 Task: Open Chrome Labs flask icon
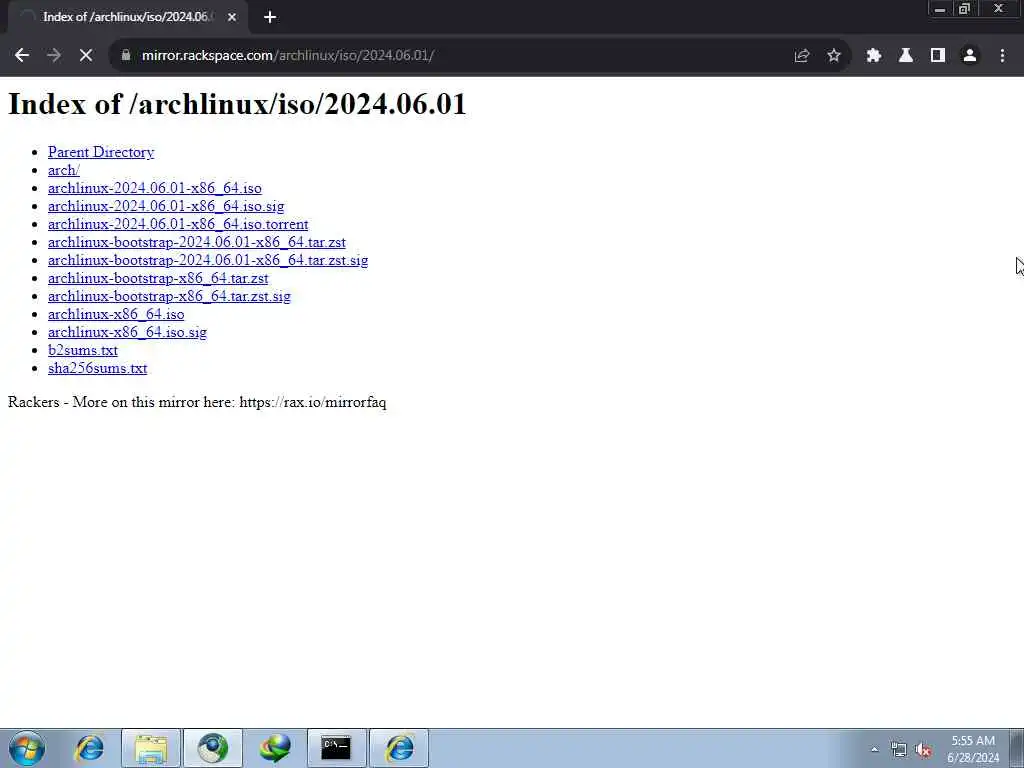click(906, 56)
